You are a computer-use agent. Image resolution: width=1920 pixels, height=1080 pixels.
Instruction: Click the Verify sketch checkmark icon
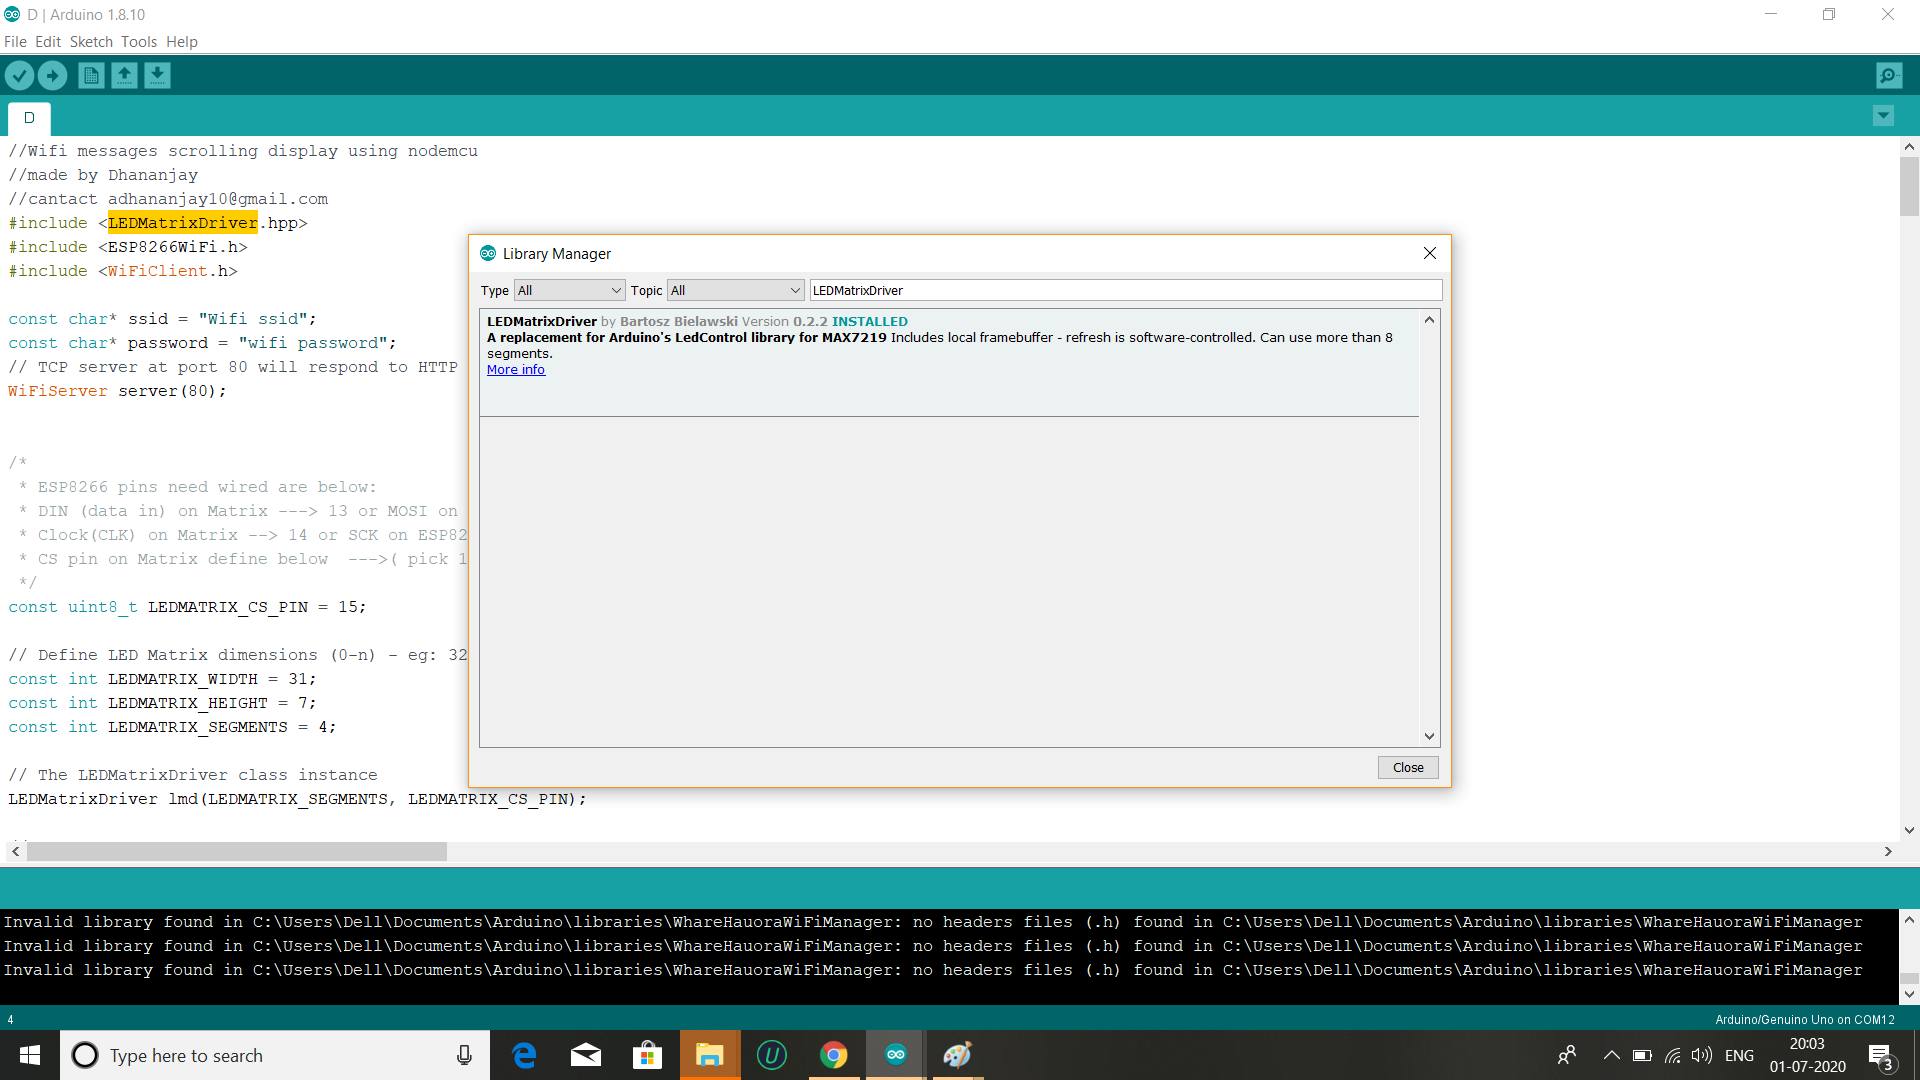(x=19, y=75)
